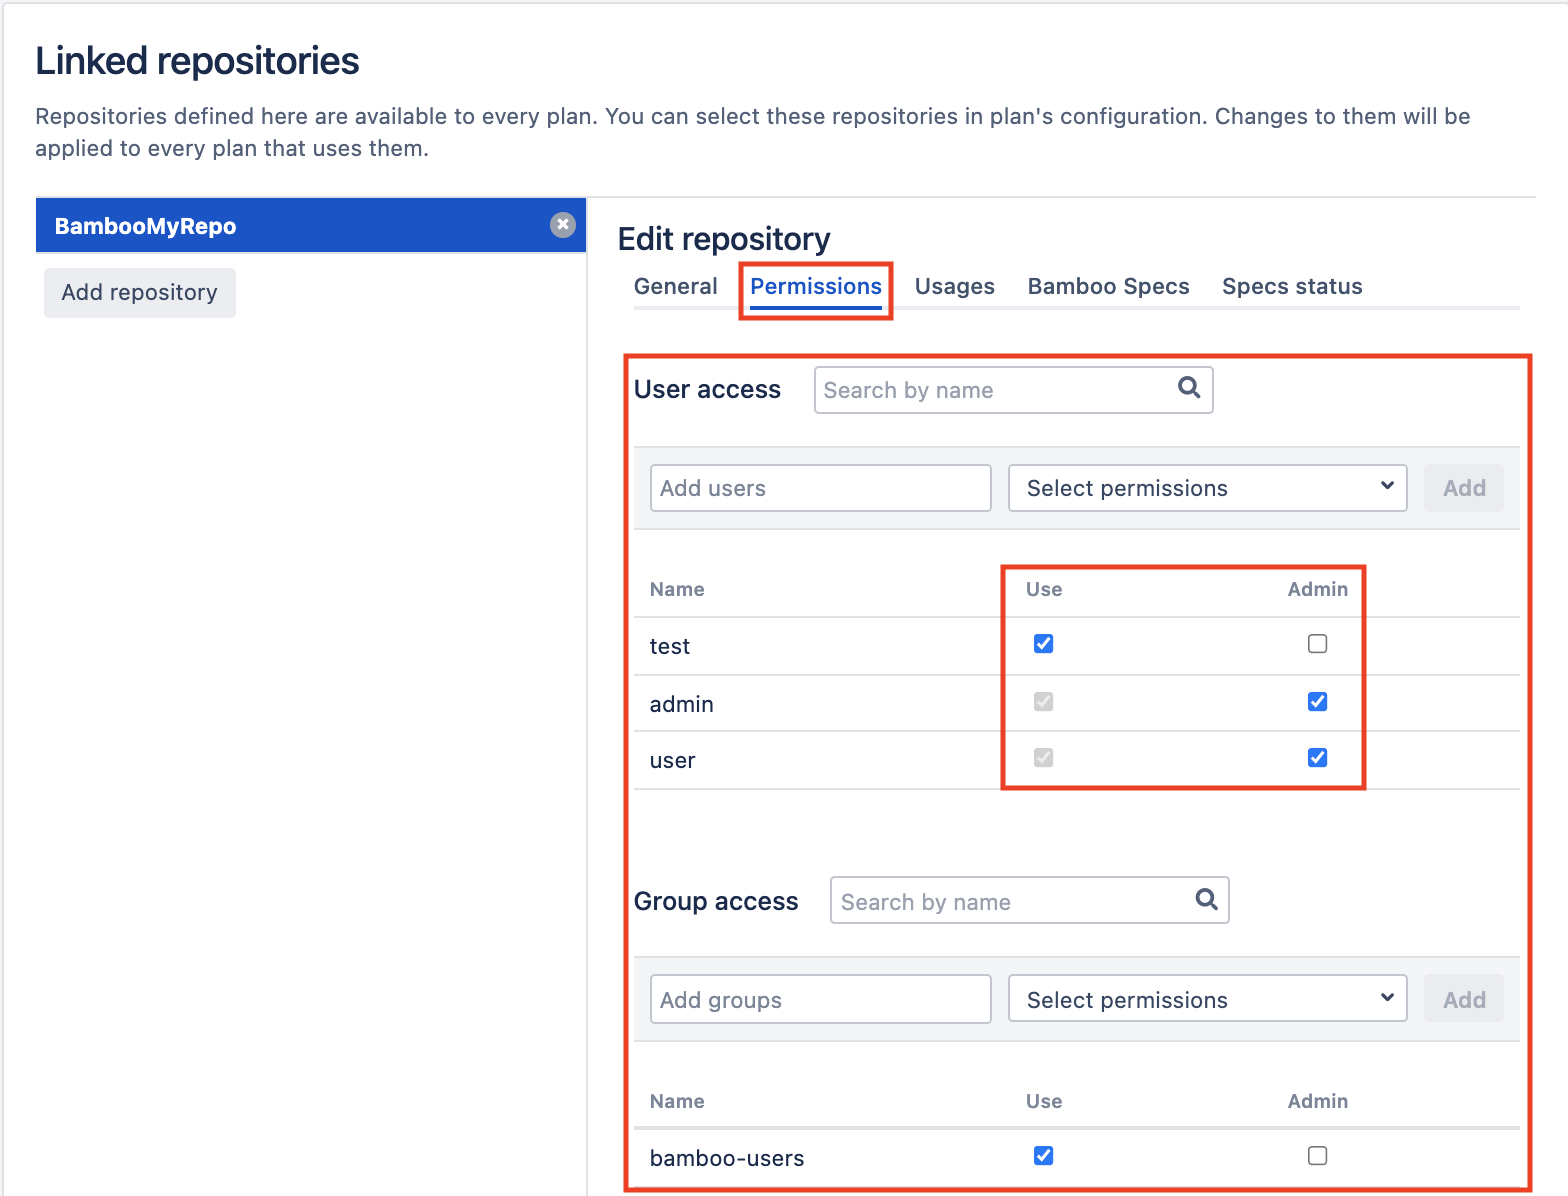This screenshot has height=1196, width=1568.
Task: Focus the User access search field
Action: click(x=1013, y=390)
